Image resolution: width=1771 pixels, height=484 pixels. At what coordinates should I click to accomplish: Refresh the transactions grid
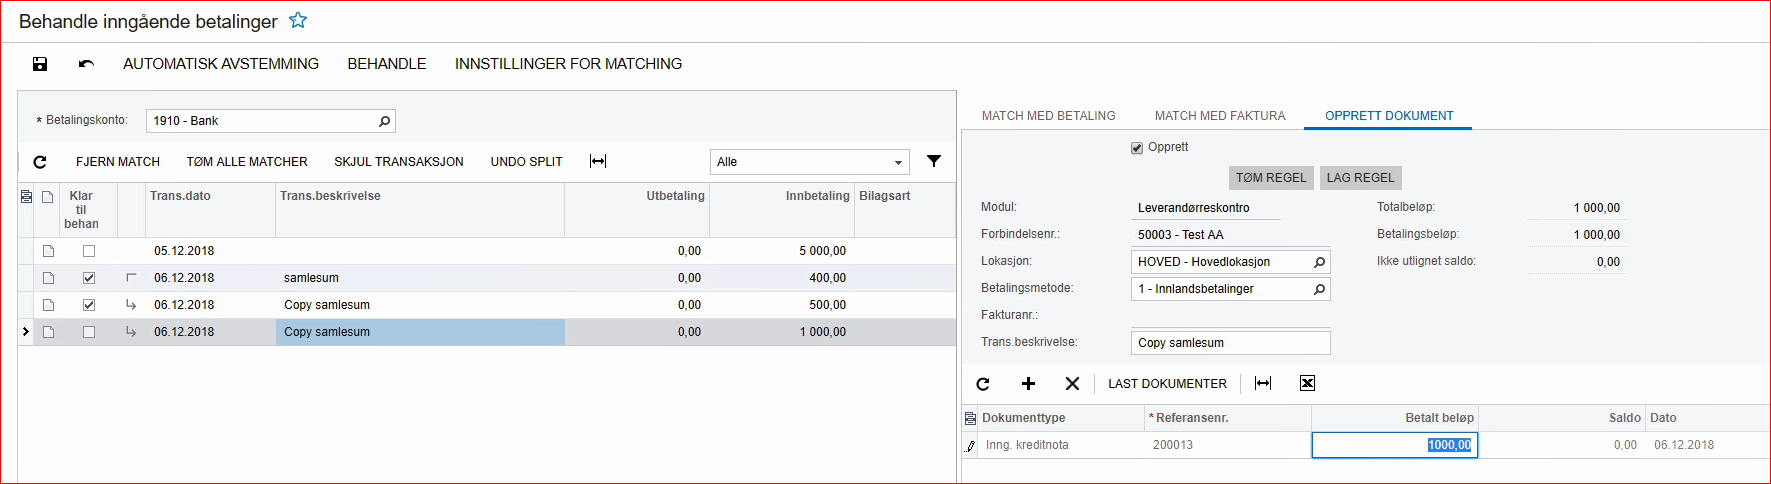pyautogui.click(x=40, y=162)
